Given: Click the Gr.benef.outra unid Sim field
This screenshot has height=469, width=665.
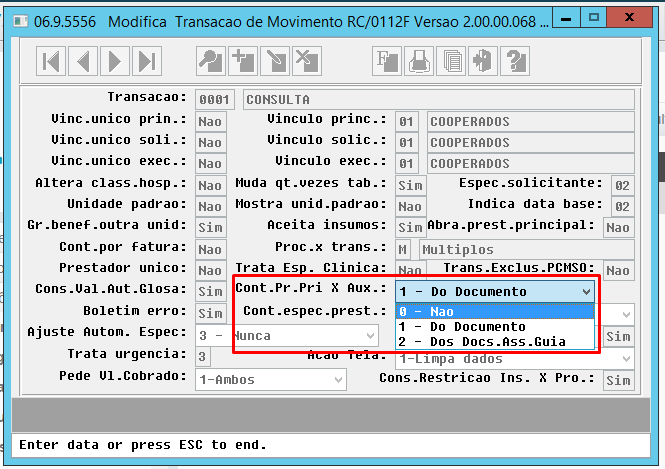Looking at the screenshot, I should coord(210,228).
